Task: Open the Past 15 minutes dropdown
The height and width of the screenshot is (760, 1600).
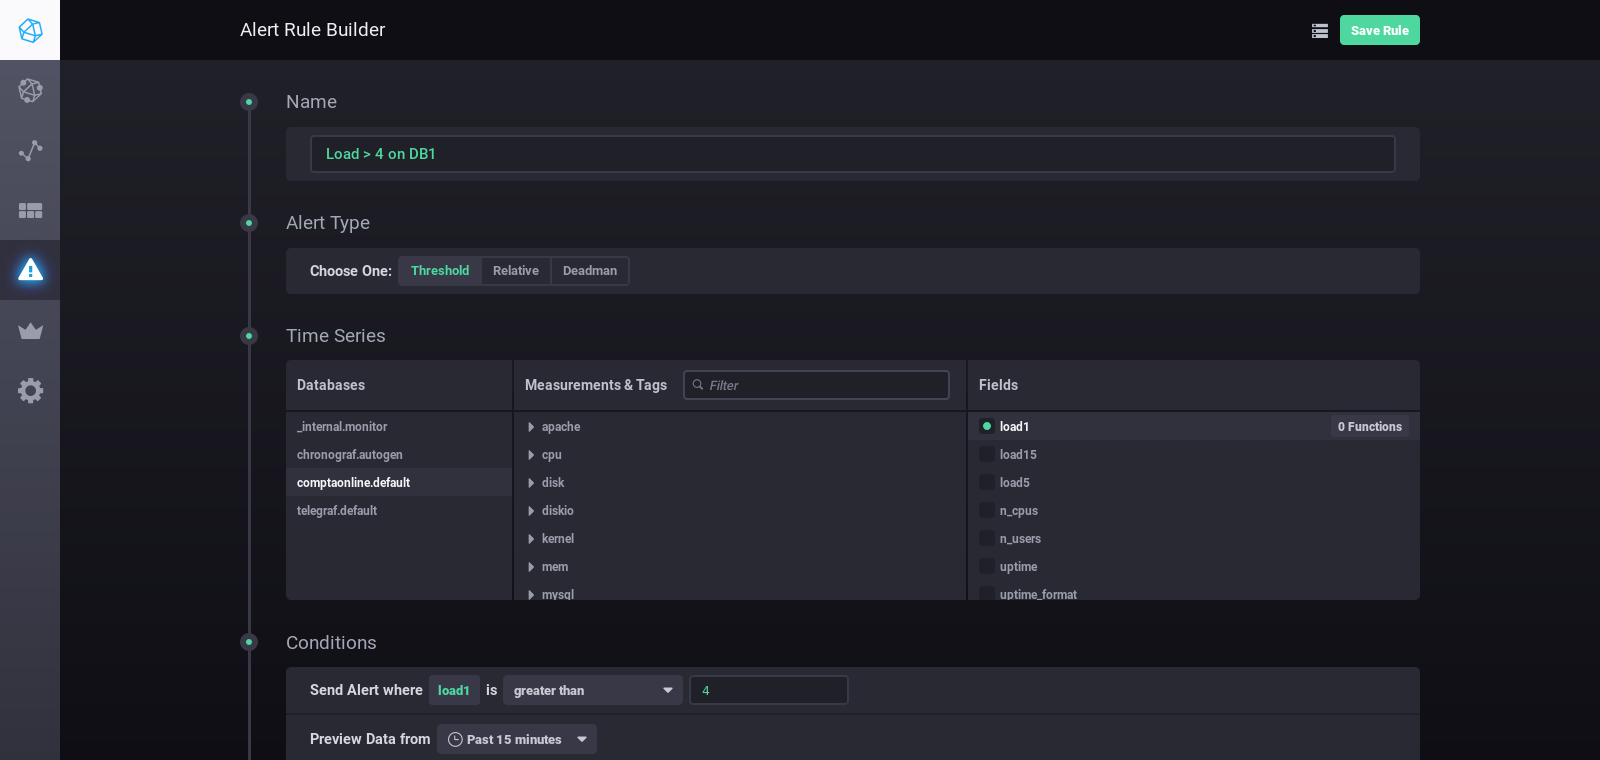Action: [516, 740]
